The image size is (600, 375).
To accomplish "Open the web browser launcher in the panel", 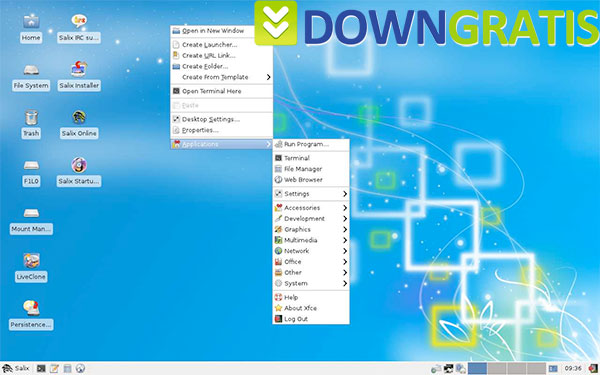I will pyautogui.click(x=80, y=368).
